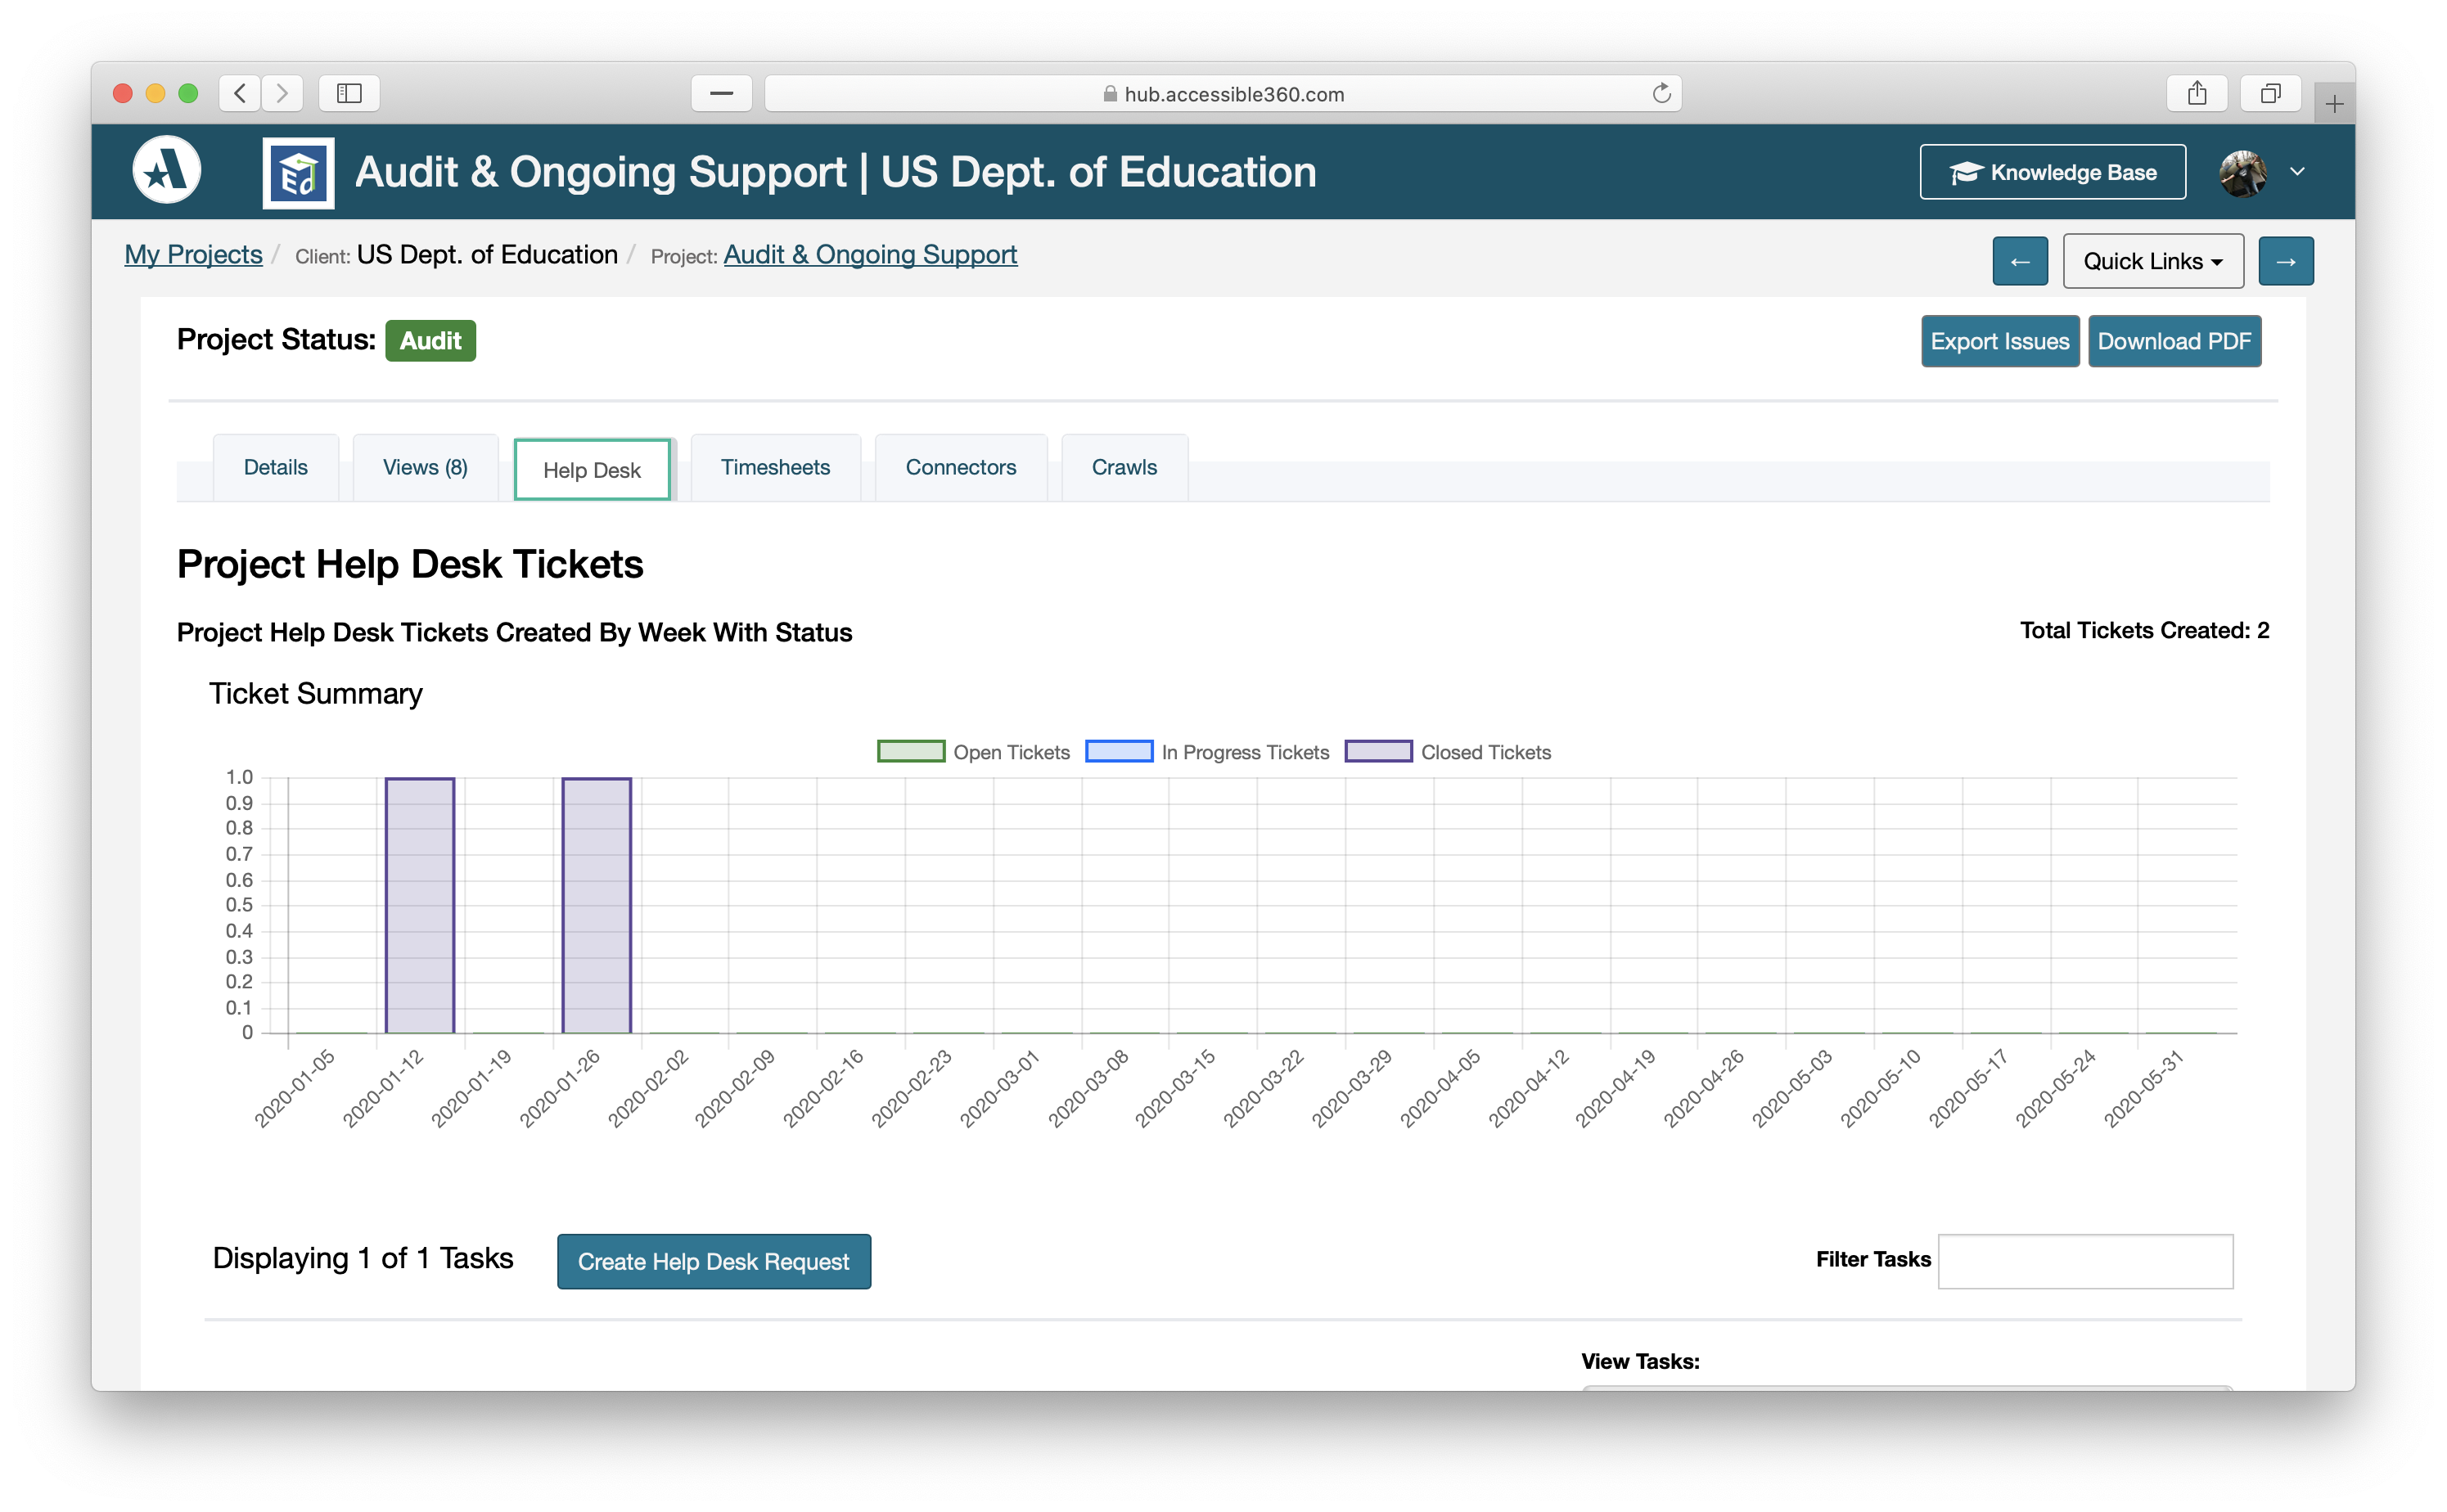Viewport: 2447px width, 1512px height.
Task: Click the hub.accessible360.com address bar
Action: tap(1223, 93)
